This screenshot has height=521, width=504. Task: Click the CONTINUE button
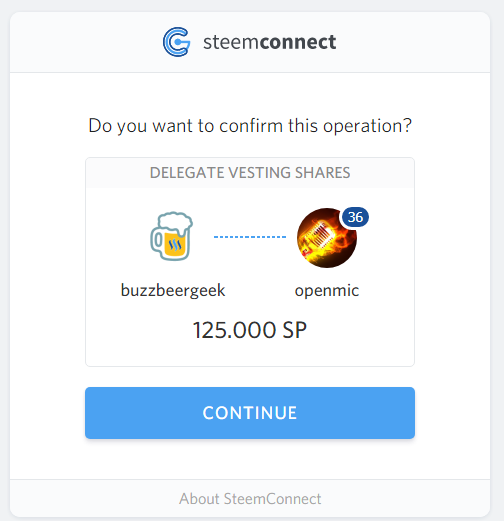(250, 413)
